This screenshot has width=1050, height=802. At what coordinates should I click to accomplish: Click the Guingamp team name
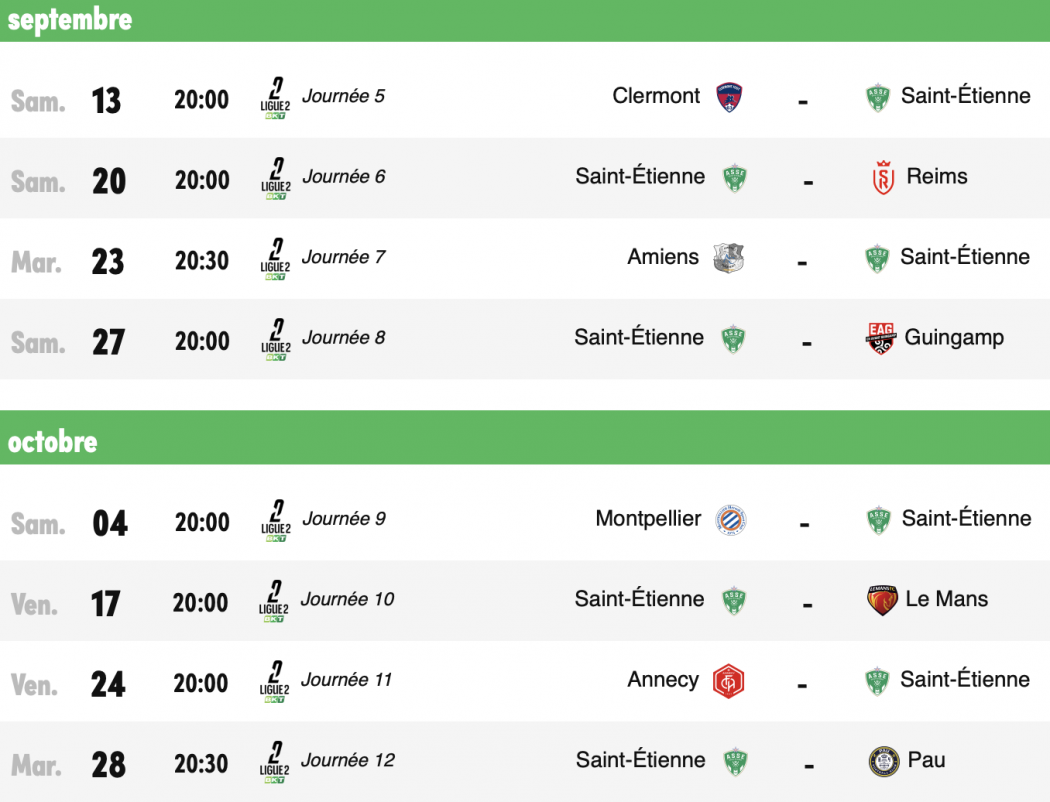[954, 338]
